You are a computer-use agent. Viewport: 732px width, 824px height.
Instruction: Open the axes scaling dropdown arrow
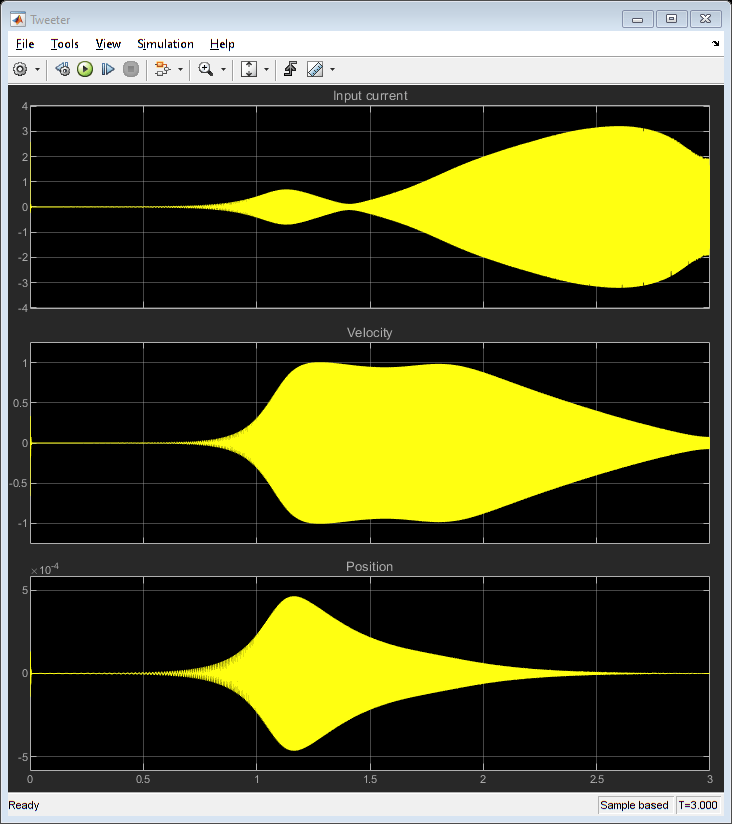point(266,69)
